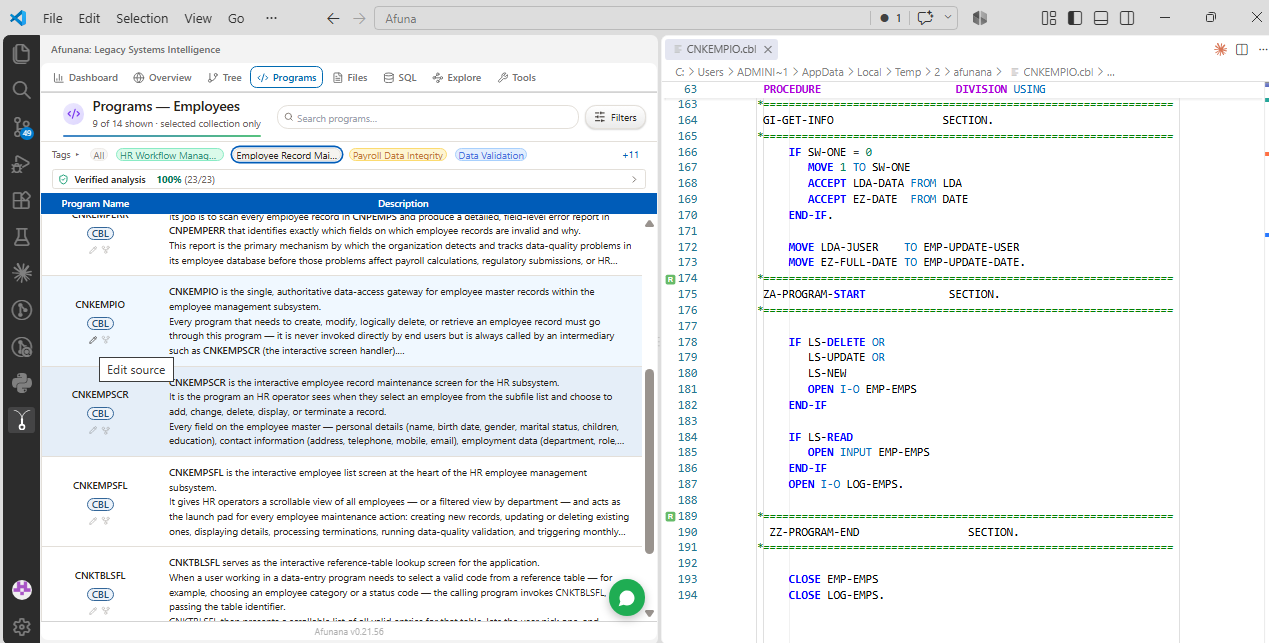Open the Customize Layout control
This screenshot has height=643, width=1269.
(1049, 18)
